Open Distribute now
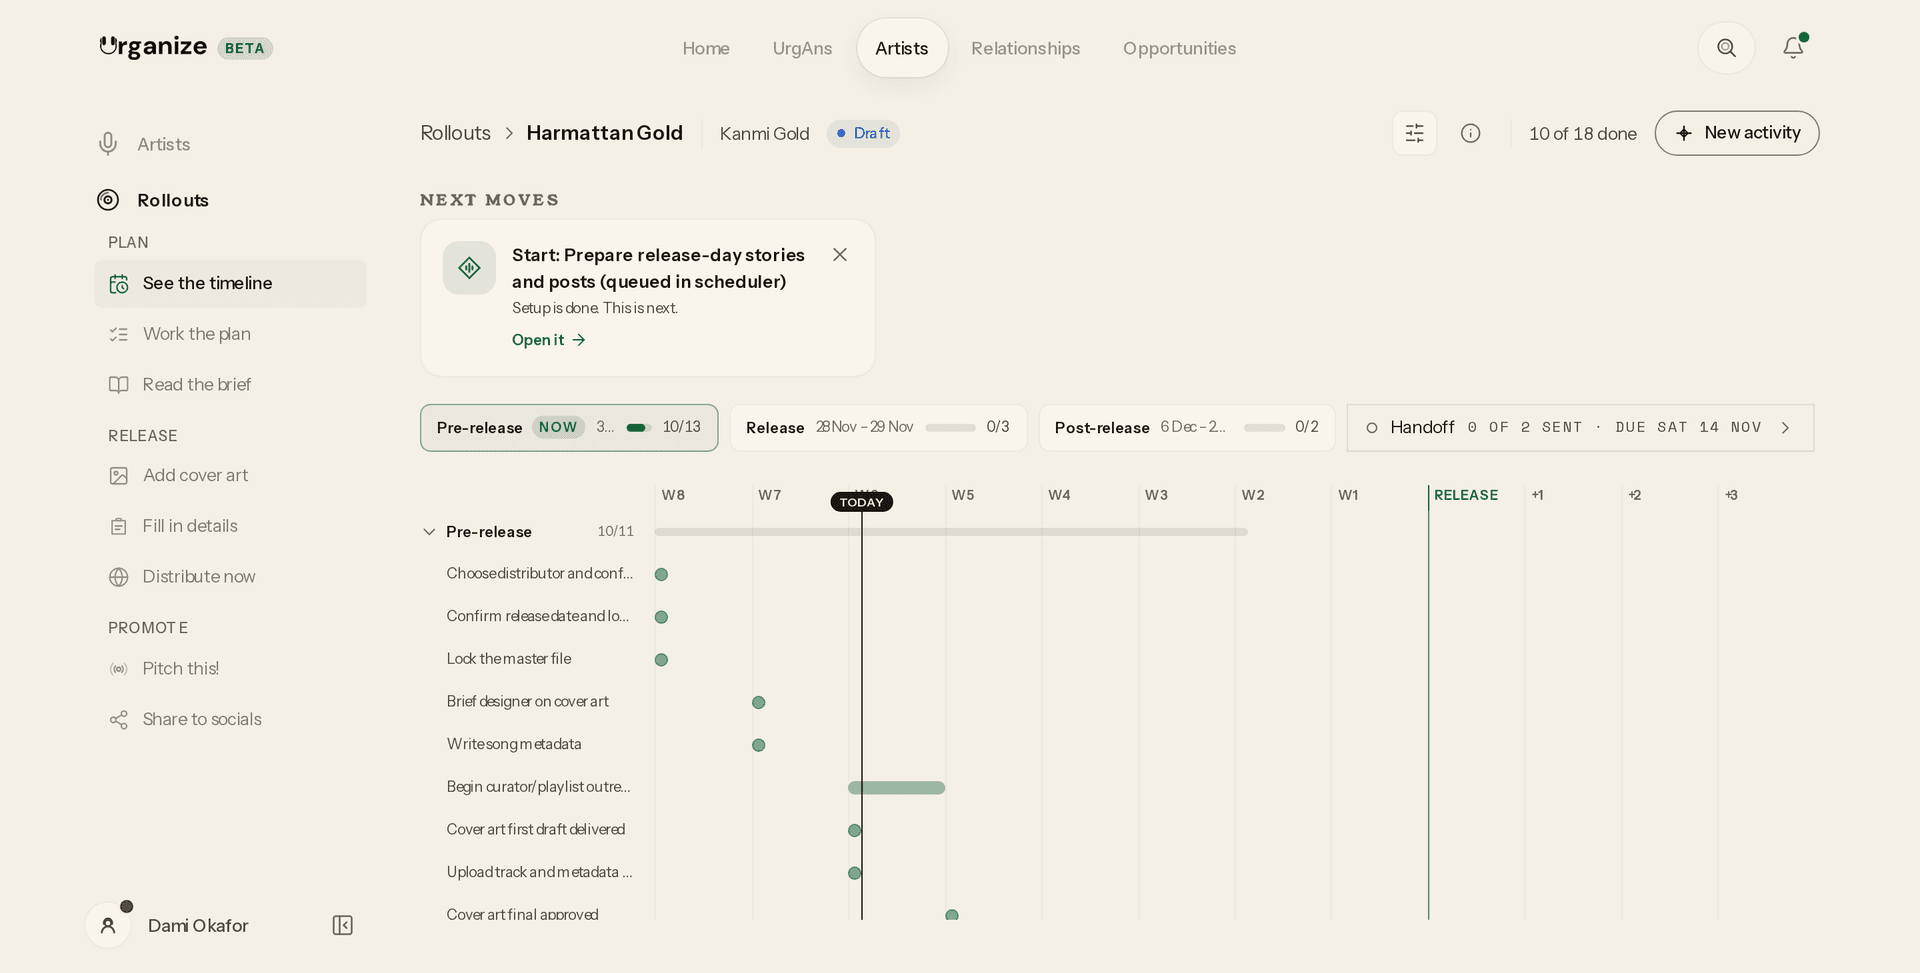 (x=231, y=576)
